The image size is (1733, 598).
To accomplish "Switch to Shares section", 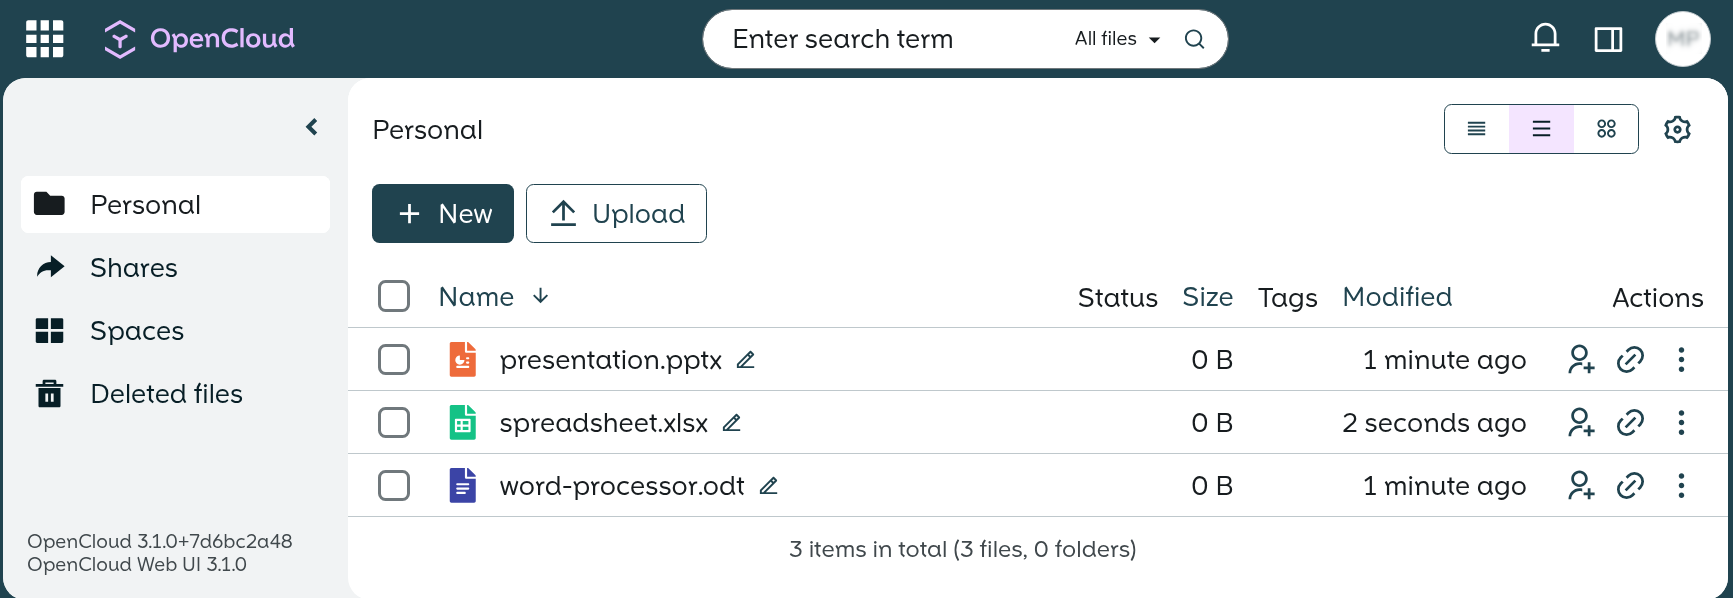I will pos(133,267).
